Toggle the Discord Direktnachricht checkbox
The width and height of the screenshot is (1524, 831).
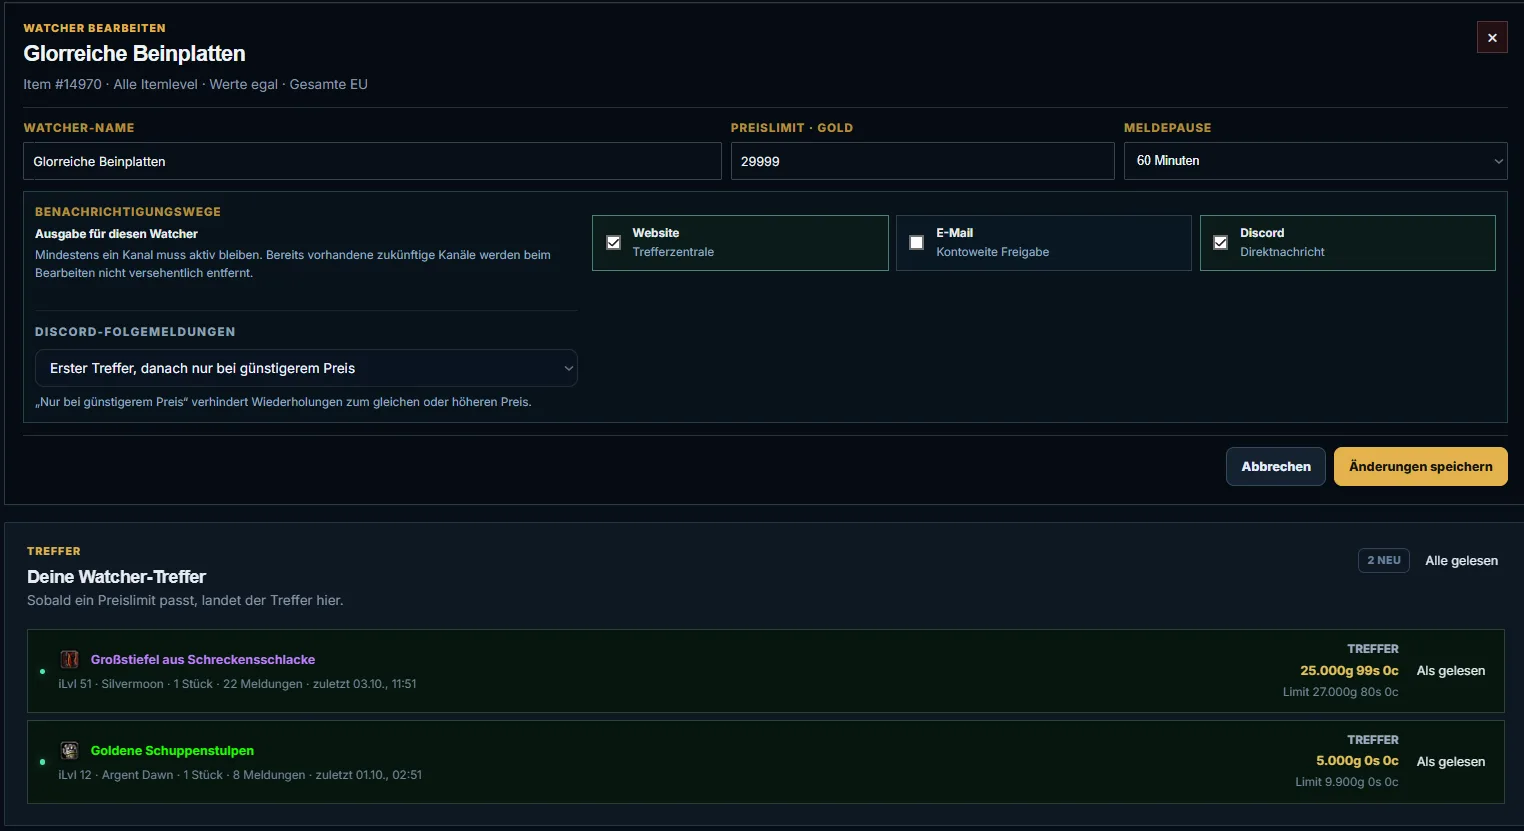[x=1220, y=242]
